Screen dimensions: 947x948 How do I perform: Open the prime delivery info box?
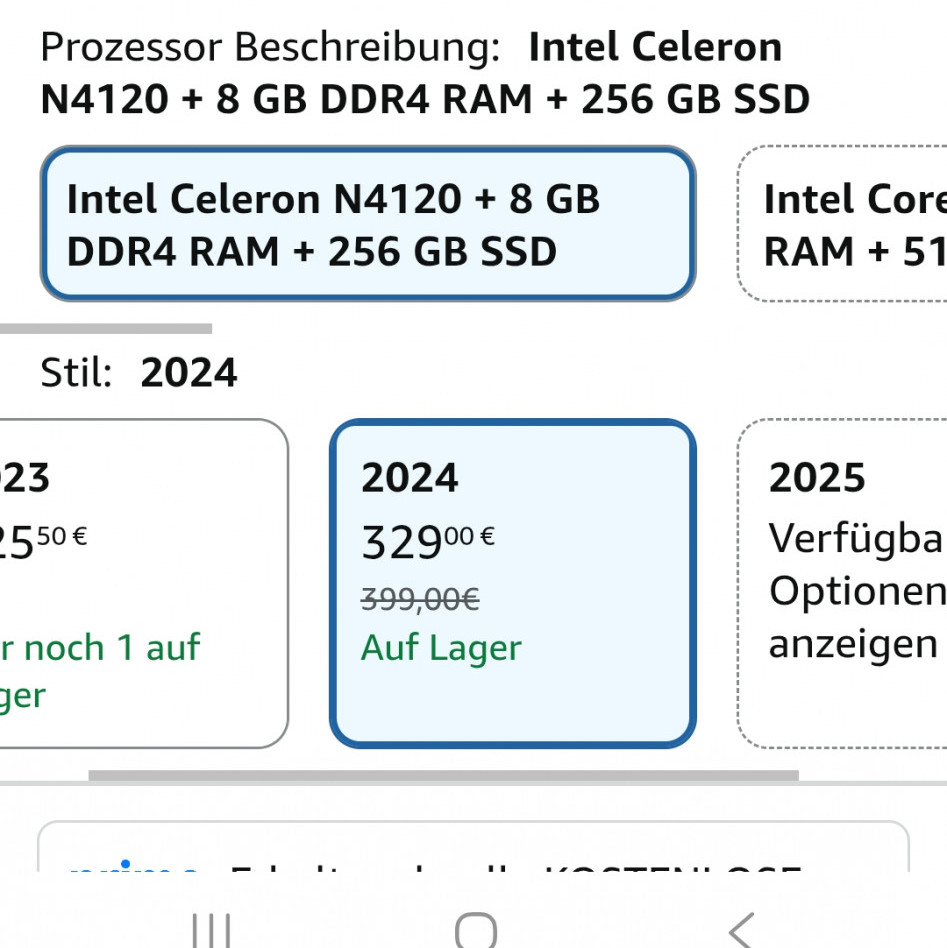coord(472,850)
